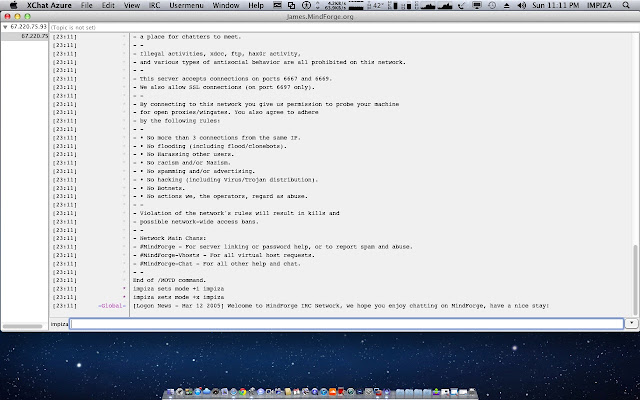Click the impiza nickname button
The width and height of the screenshot is (640, 400).
click(x=59, y=324)
